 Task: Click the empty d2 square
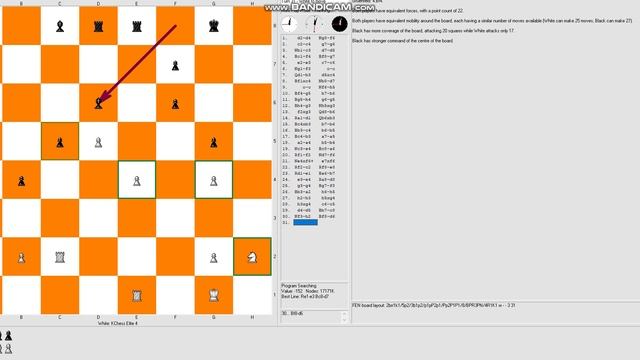[98, 257]
